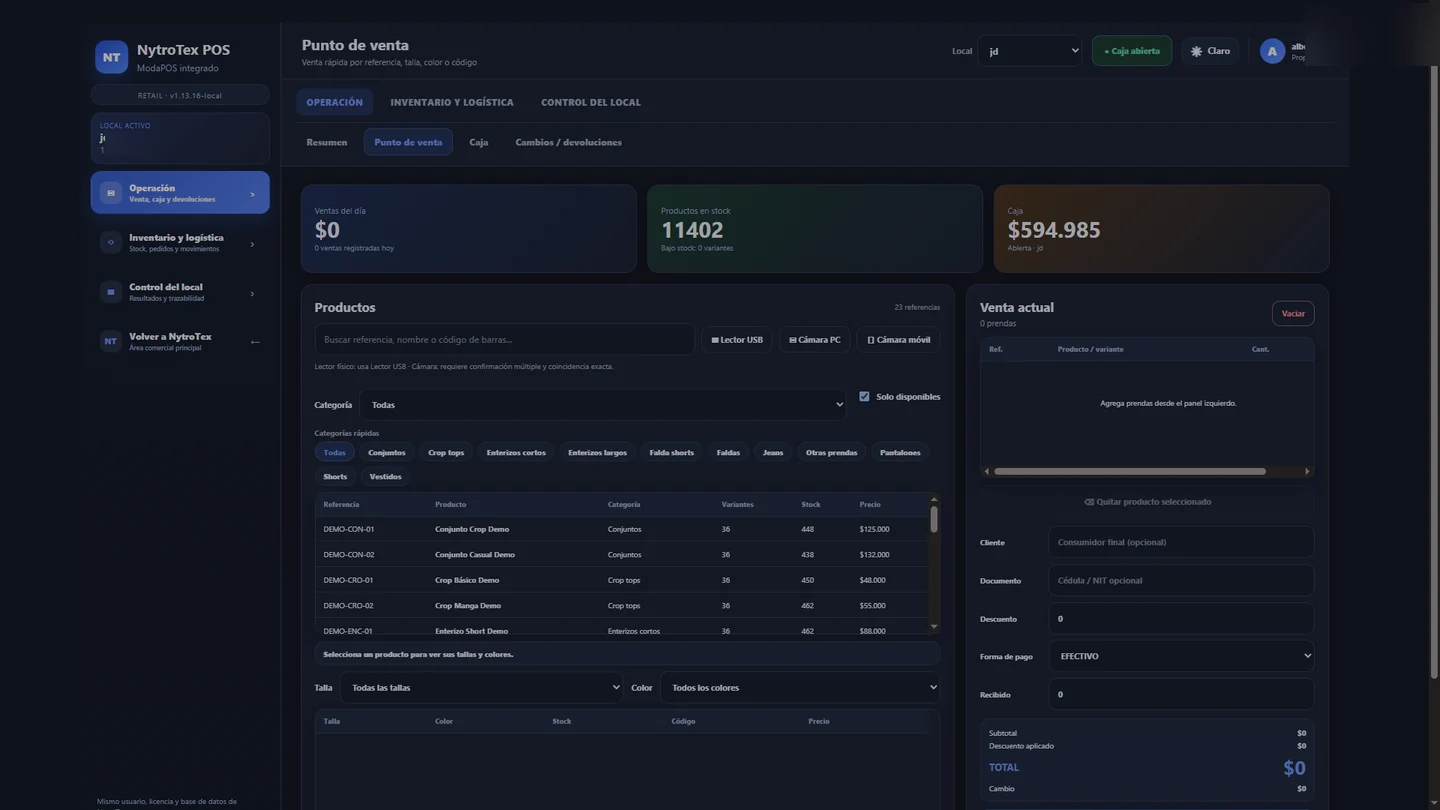1440x810 pixels.
Task: Click the products table vertical scrollbar
Action: pos(934,520)
